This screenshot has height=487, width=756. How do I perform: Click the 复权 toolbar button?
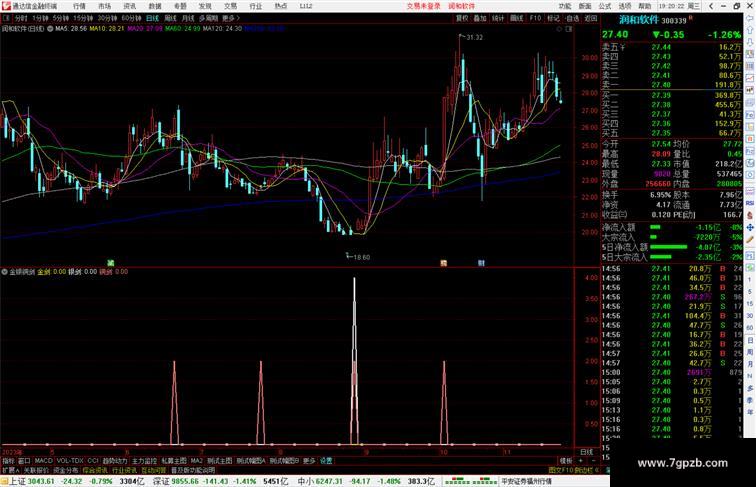[x=461, y=18]
